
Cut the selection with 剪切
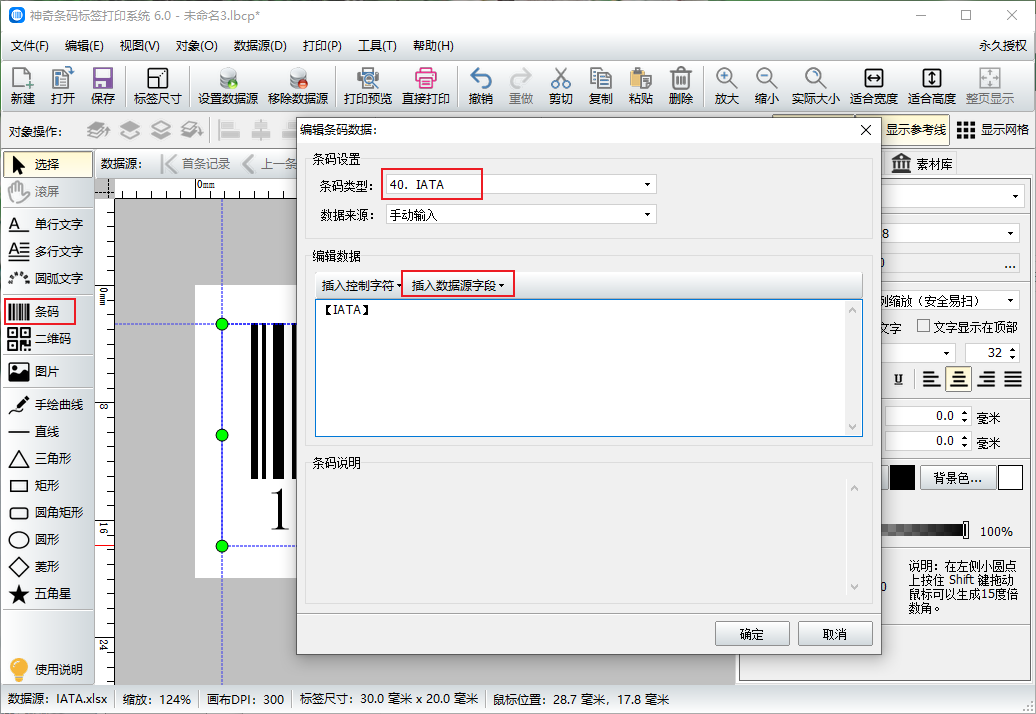[560, 86]
